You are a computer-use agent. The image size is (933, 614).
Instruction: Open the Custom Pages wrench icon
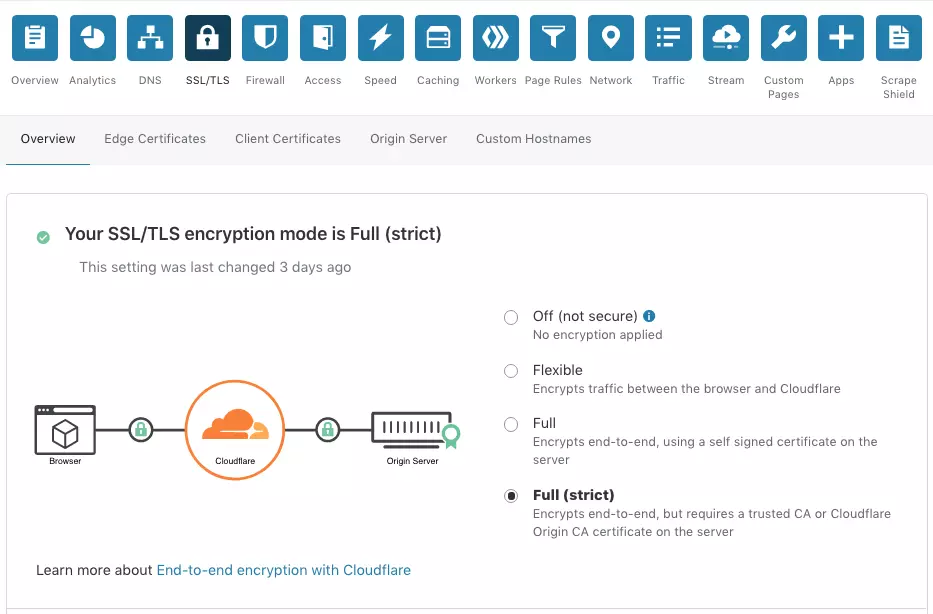(x=784, y=38)
